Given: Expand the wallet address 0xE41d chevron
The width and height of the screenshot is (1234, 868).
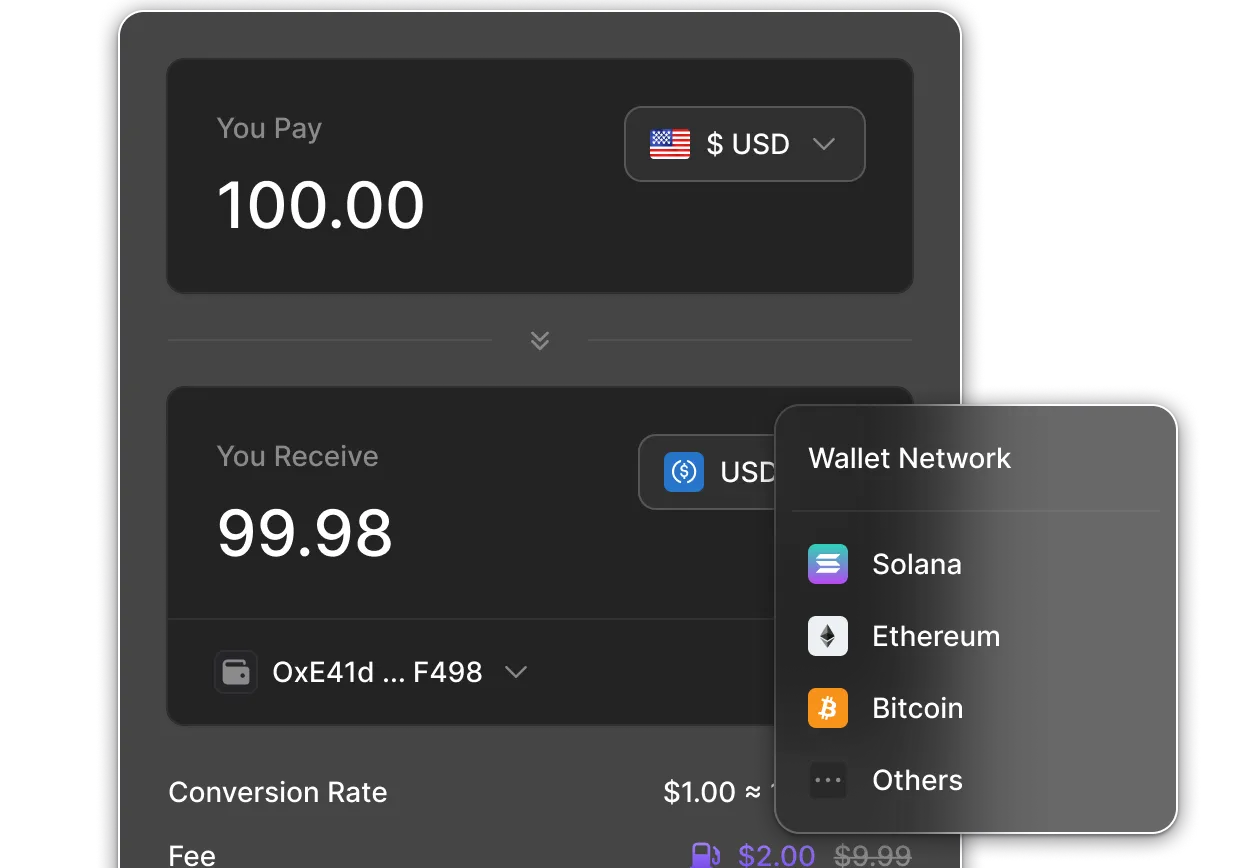Looking at the screenshot, I should click(x=516, y=672).
